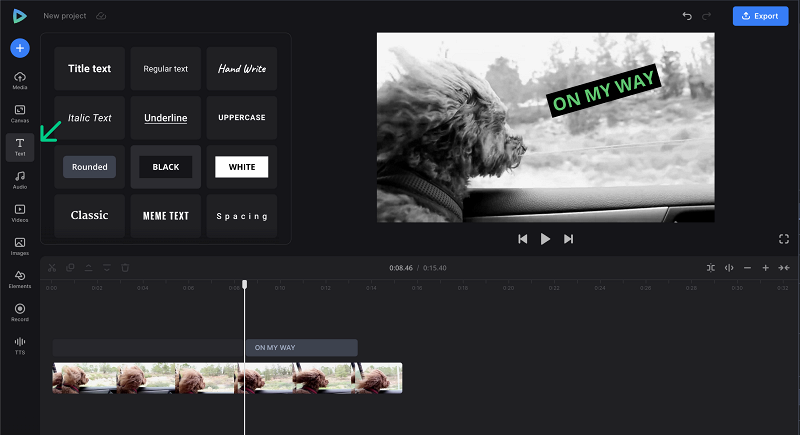
Task: Move the clip layer up
Action: point(88,268)
